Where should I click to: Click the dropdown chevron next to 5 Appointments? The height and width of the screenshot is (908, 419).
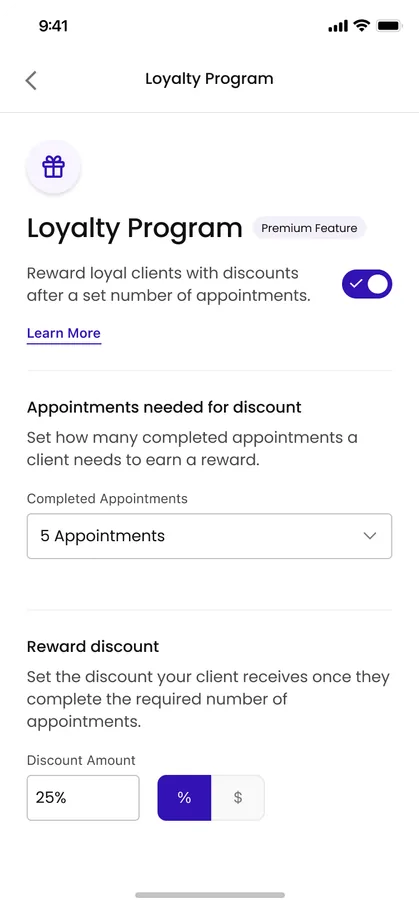point(370,536)
